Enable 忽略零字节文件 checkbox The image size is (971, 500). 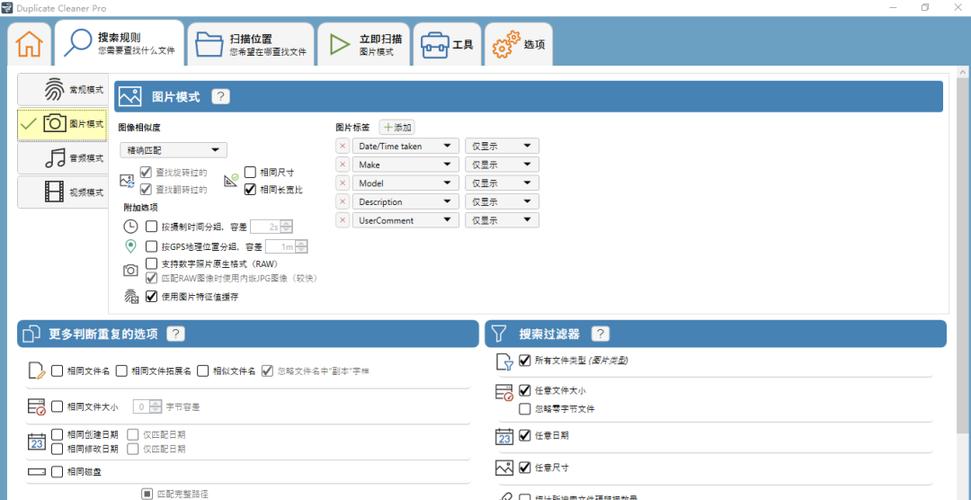point(525,409)
